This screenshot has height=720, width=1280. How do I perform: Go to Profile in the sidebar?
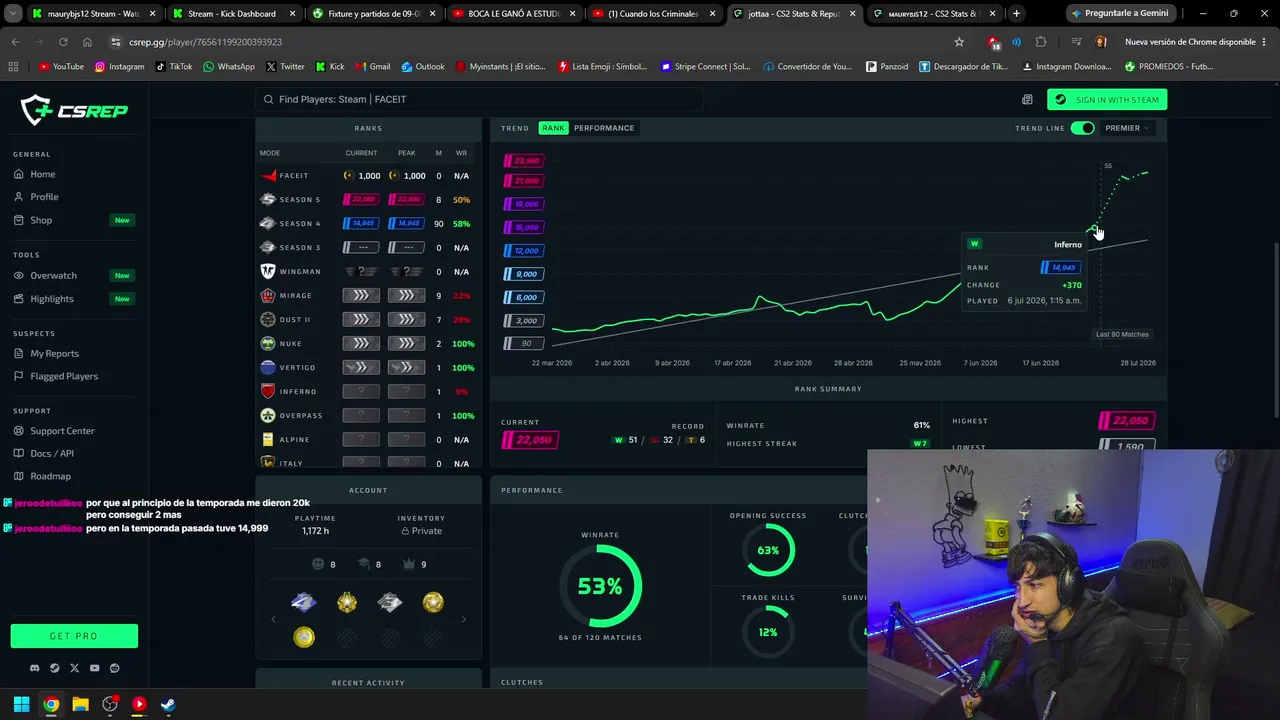(44, 197)
